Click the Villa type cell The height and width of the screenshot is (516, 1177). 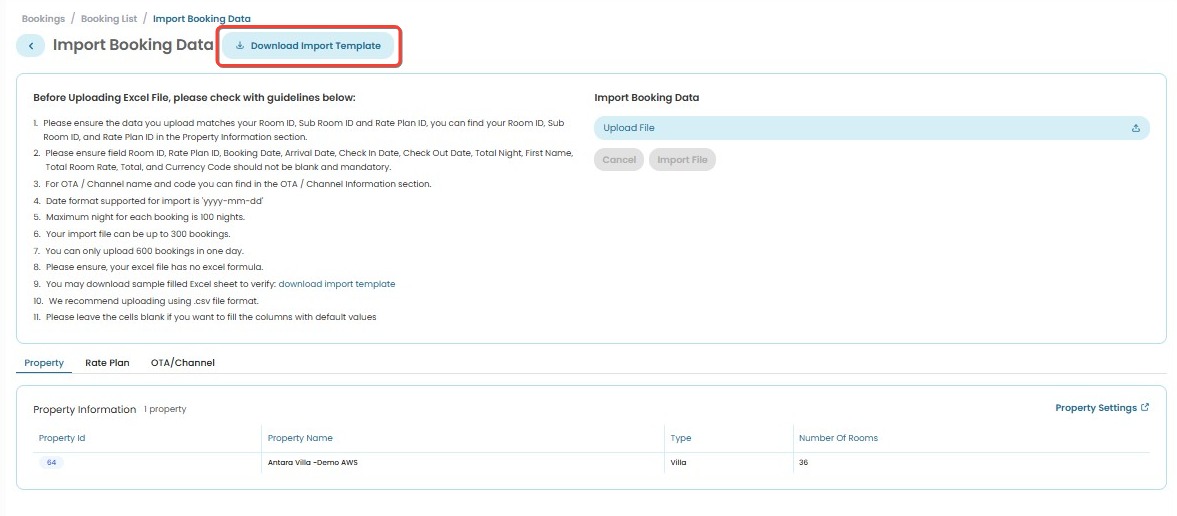[679, 463]
